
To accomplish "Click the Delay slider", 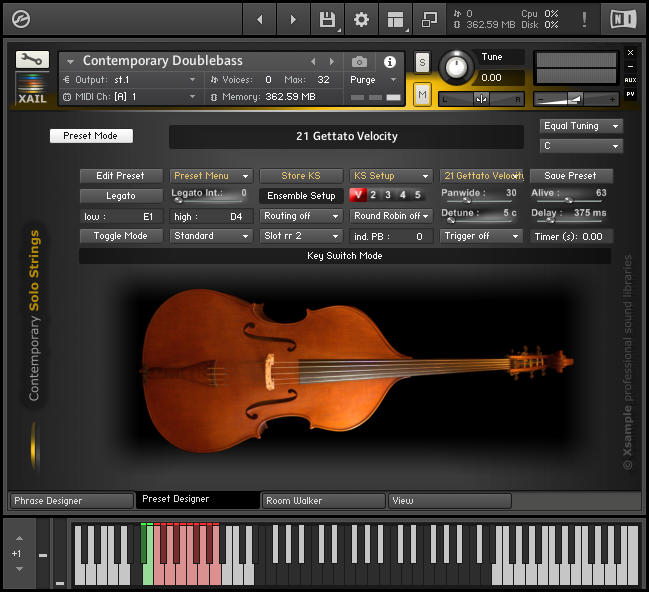I will click(569, 221).
